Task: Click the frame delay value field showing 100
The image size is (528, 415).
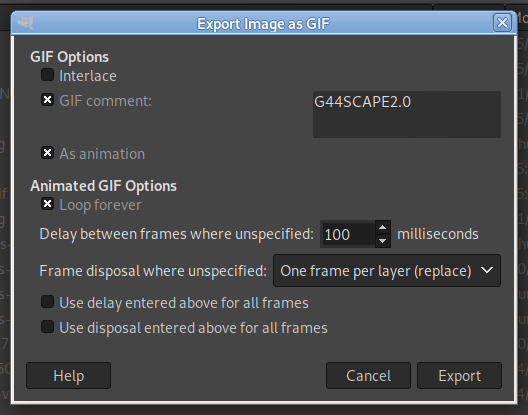Action: click(x=348, y=234)
